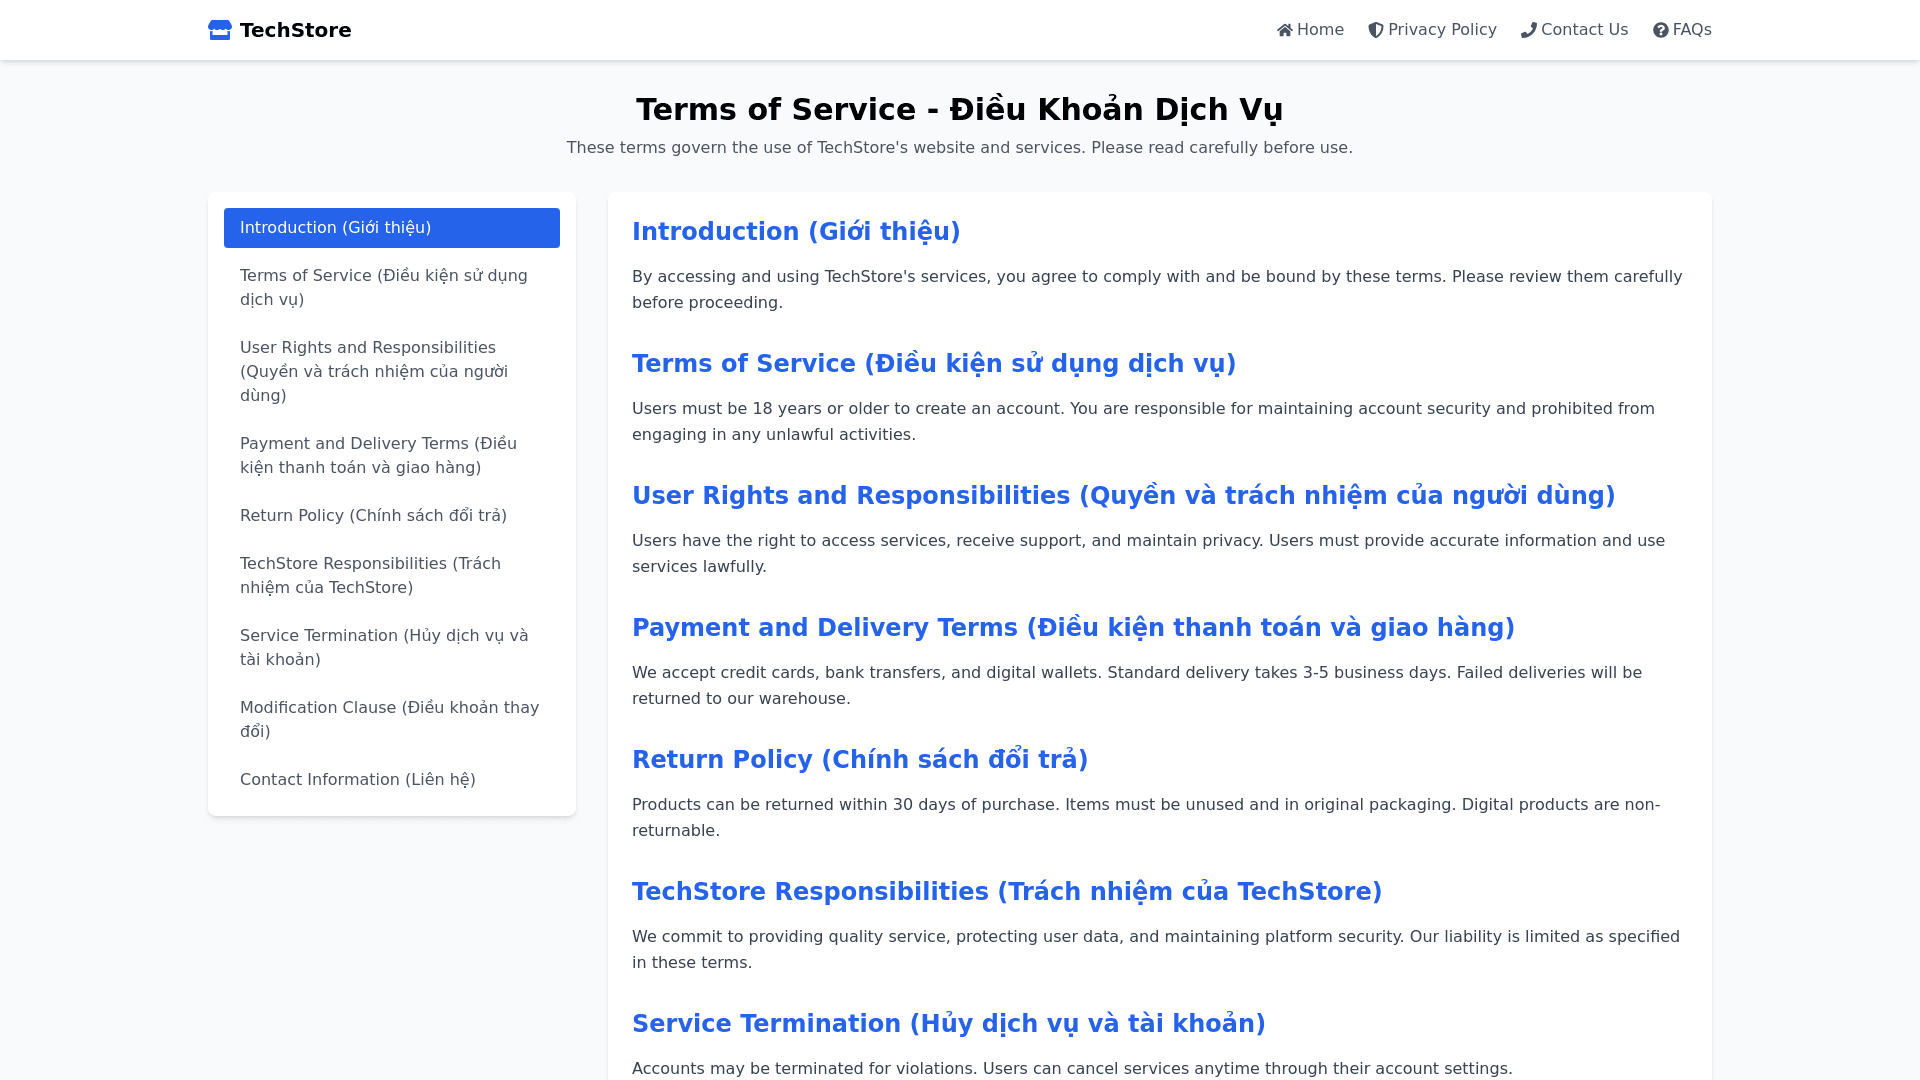The height and width of the screenshot is (1080, 1920).
Task: Click the Contact Us phone icon
Action: [1529, 30]
